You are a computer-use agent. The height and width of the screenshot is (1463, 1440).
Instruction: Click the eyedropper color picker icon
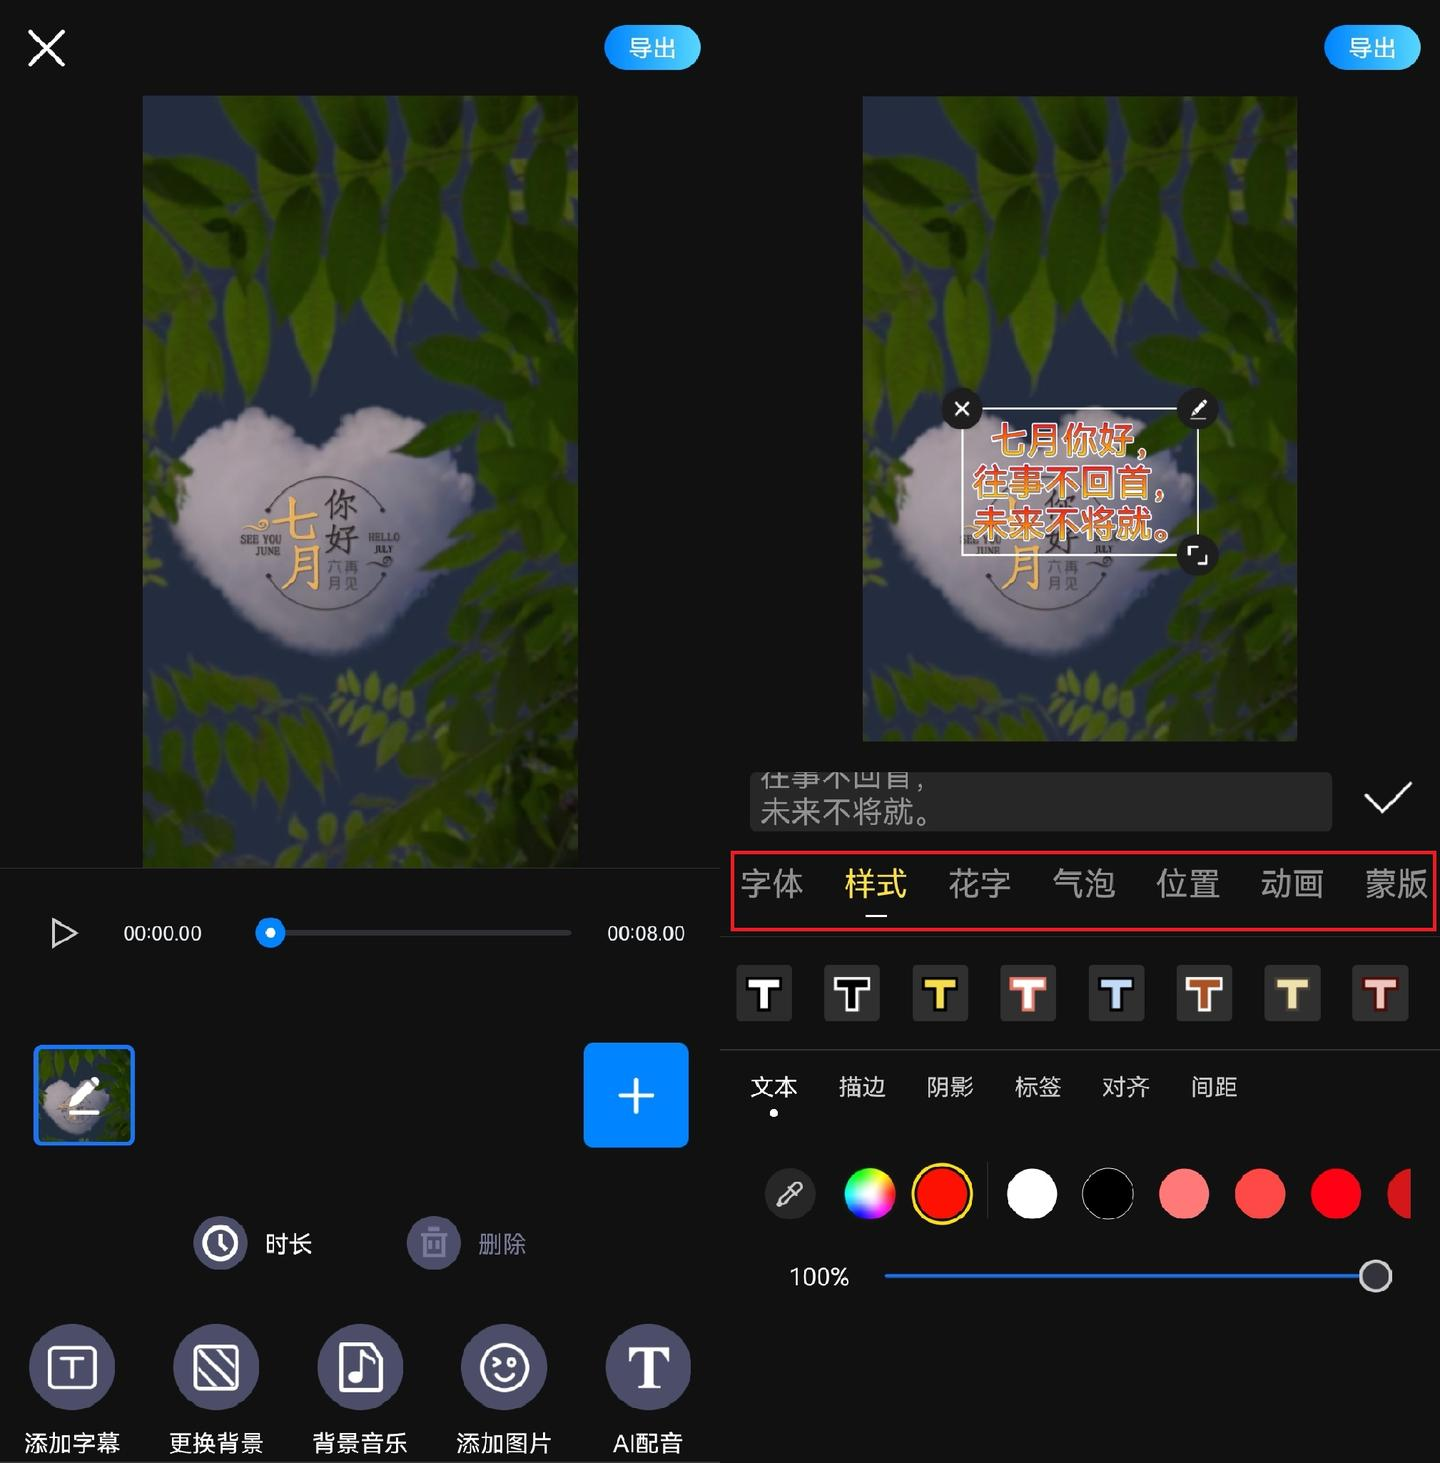[790, 1194]
